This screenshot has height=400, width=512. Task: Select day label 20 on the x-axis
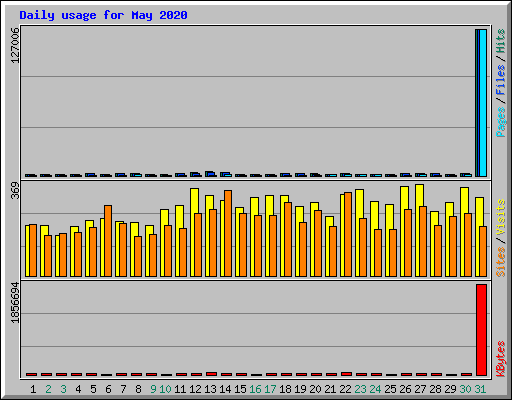315,389
